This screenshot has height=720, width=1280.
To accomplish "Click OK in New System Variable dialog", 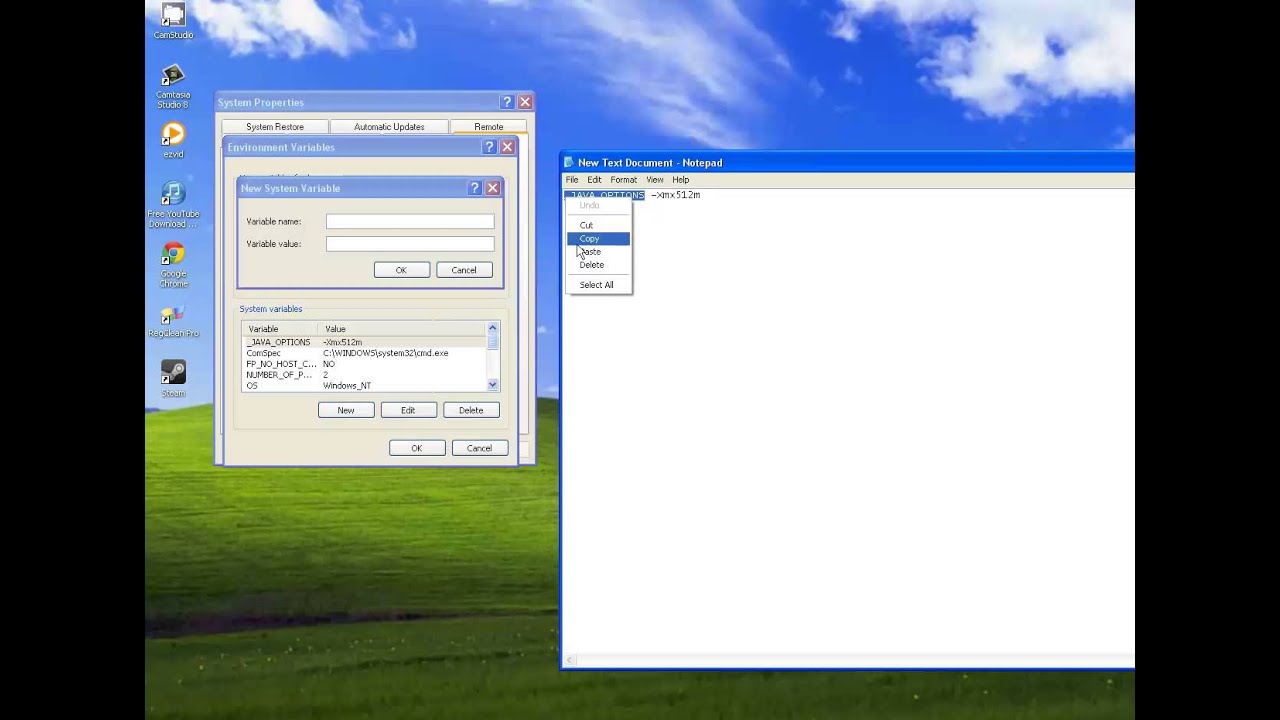I will (401, 270).
